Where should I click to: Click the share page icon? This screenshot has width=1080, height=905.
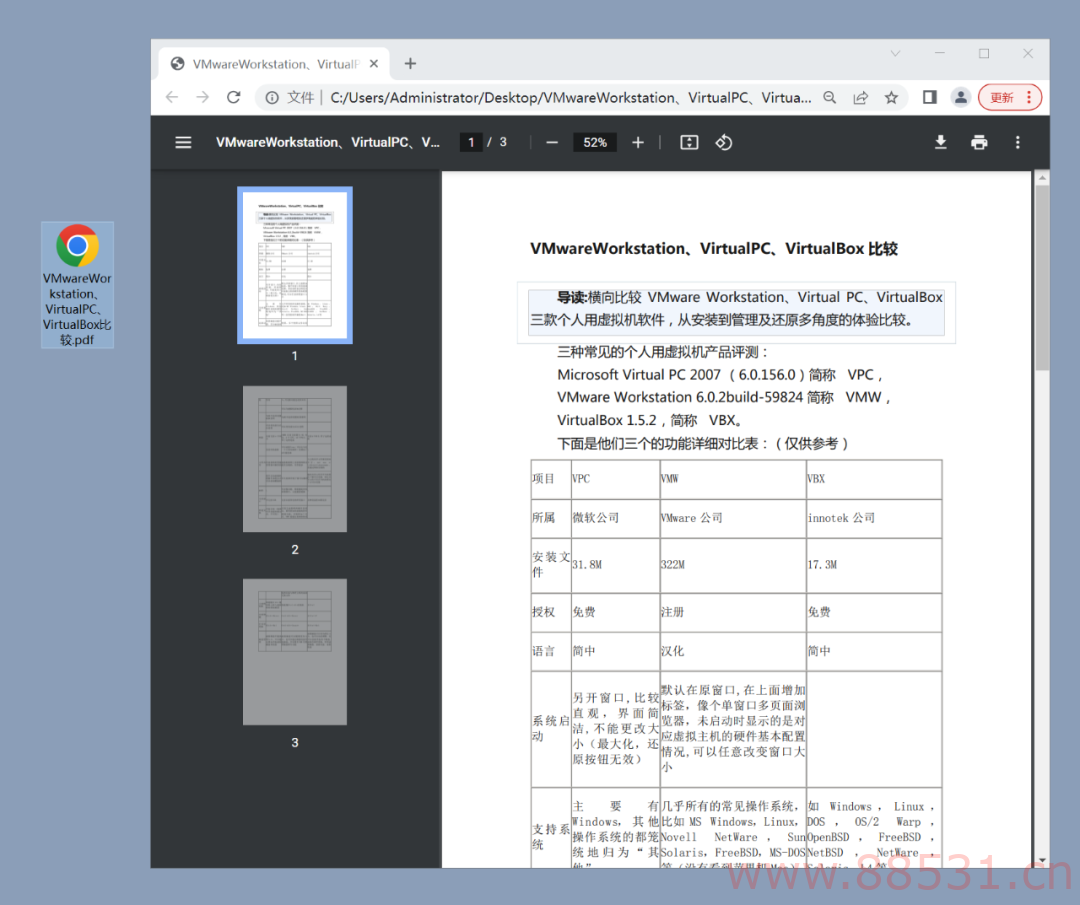point(860,97)
